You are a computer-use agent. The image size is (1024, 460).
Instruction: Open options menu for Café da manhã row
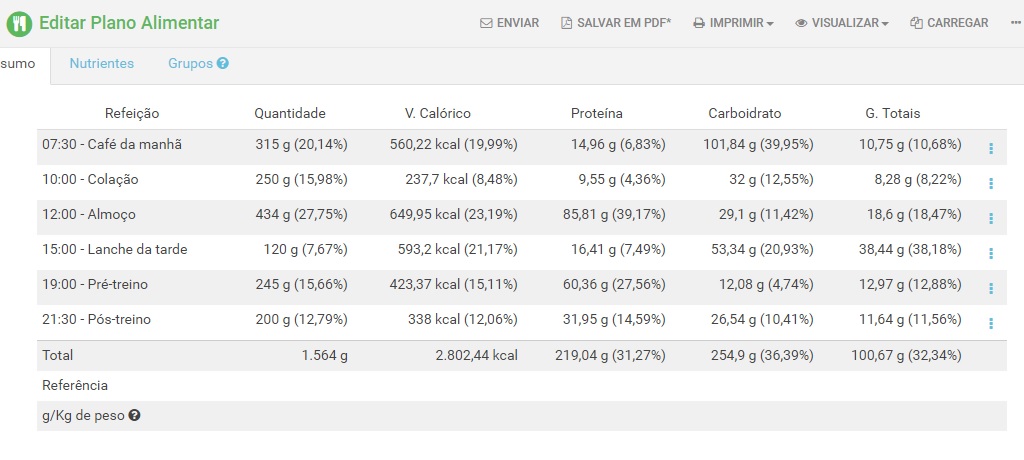click(x=991, y=148)
